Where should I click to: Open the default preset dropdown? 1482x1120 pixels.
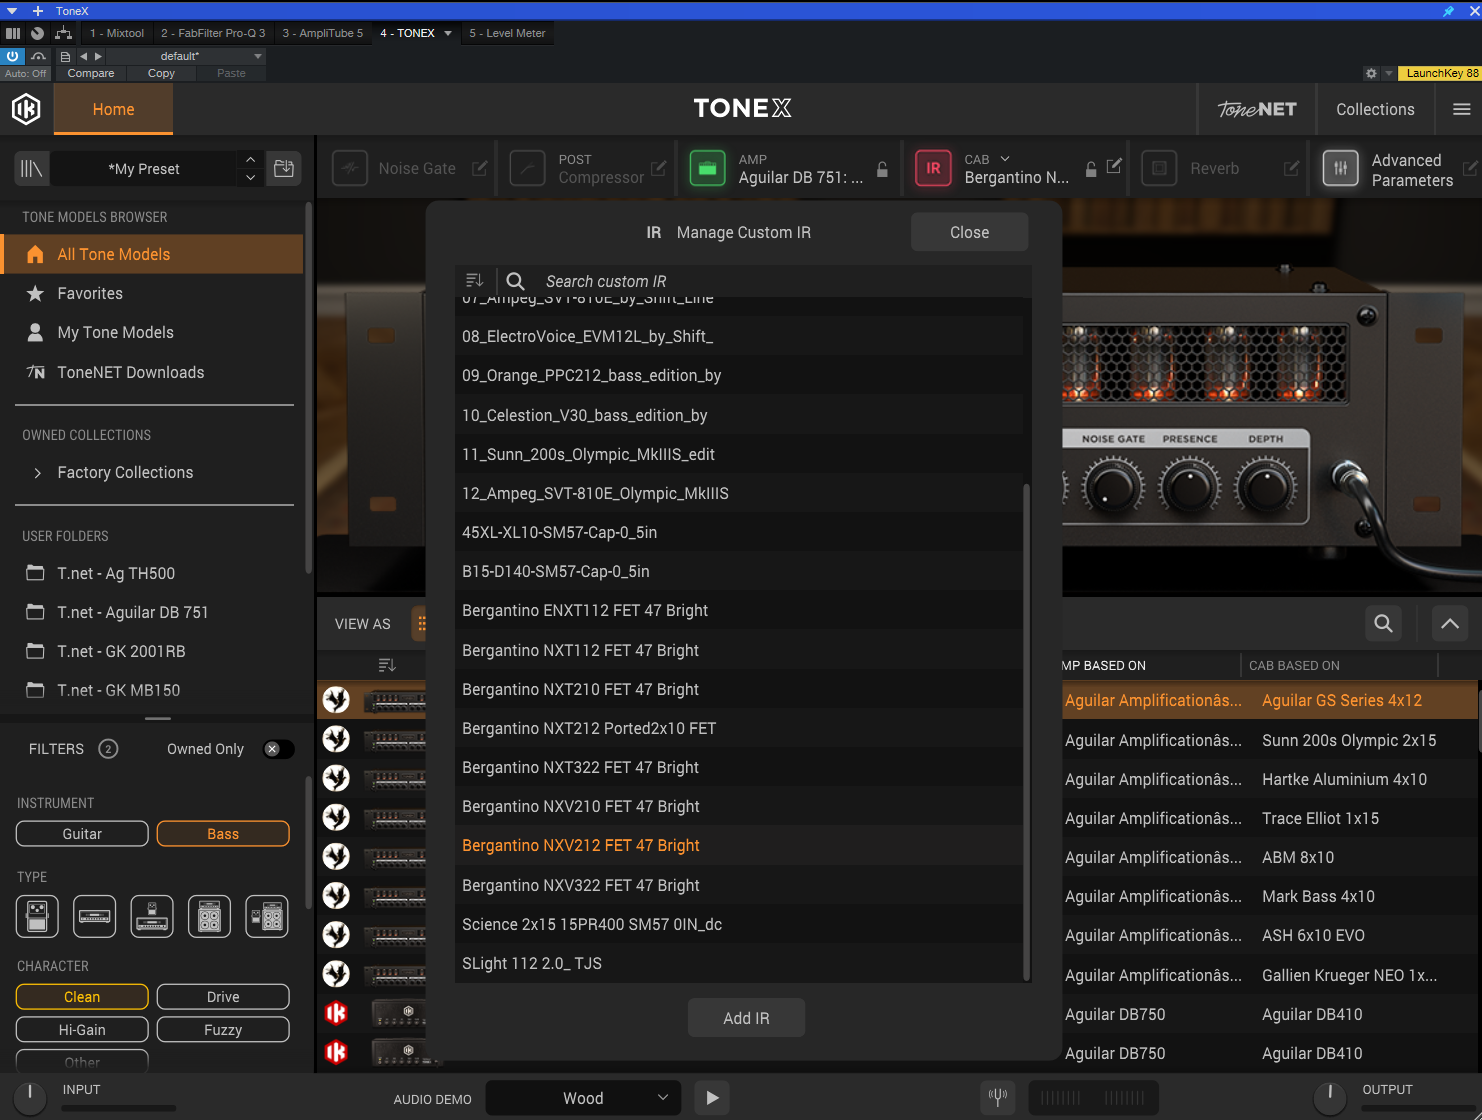coord(258,56)
